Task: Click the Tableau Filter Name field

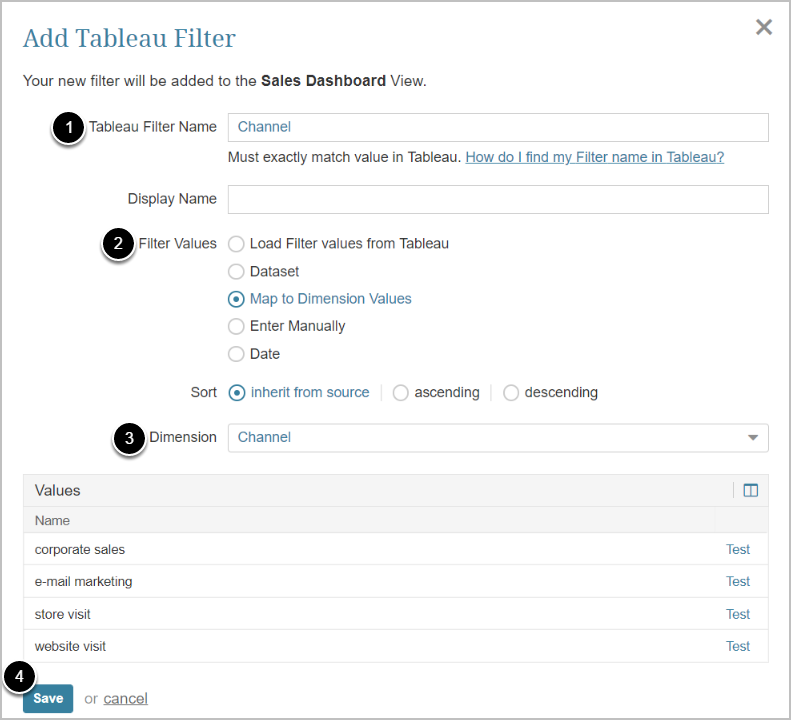Action: point(498,127)
